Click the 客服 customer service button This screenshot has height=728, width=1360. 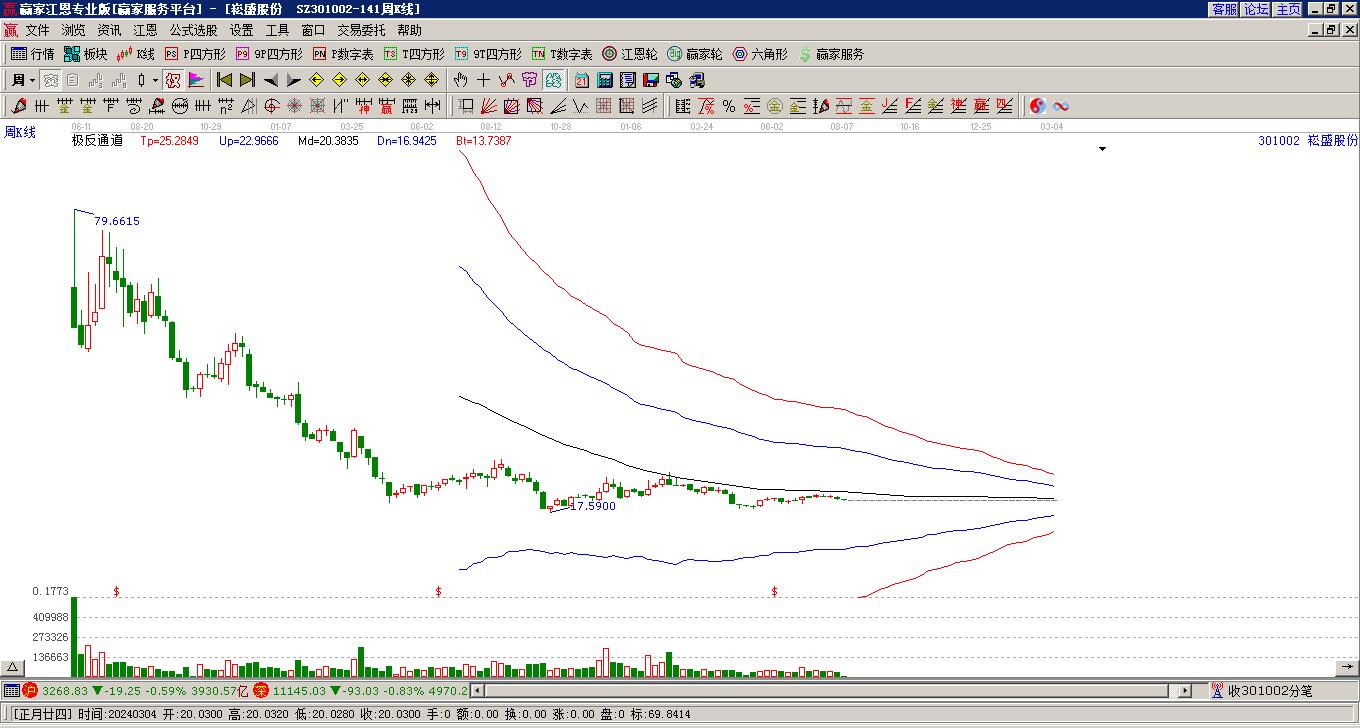(1224, 9)
